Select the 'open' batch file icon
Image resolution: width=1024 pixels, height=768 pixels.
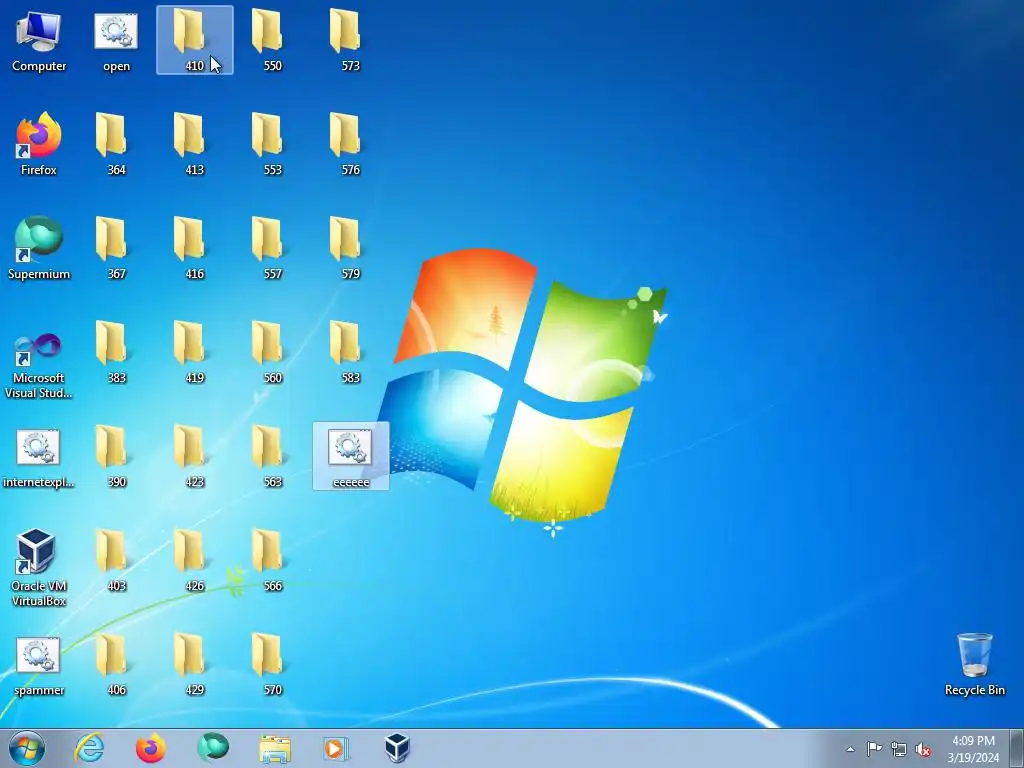pos(116,40)
